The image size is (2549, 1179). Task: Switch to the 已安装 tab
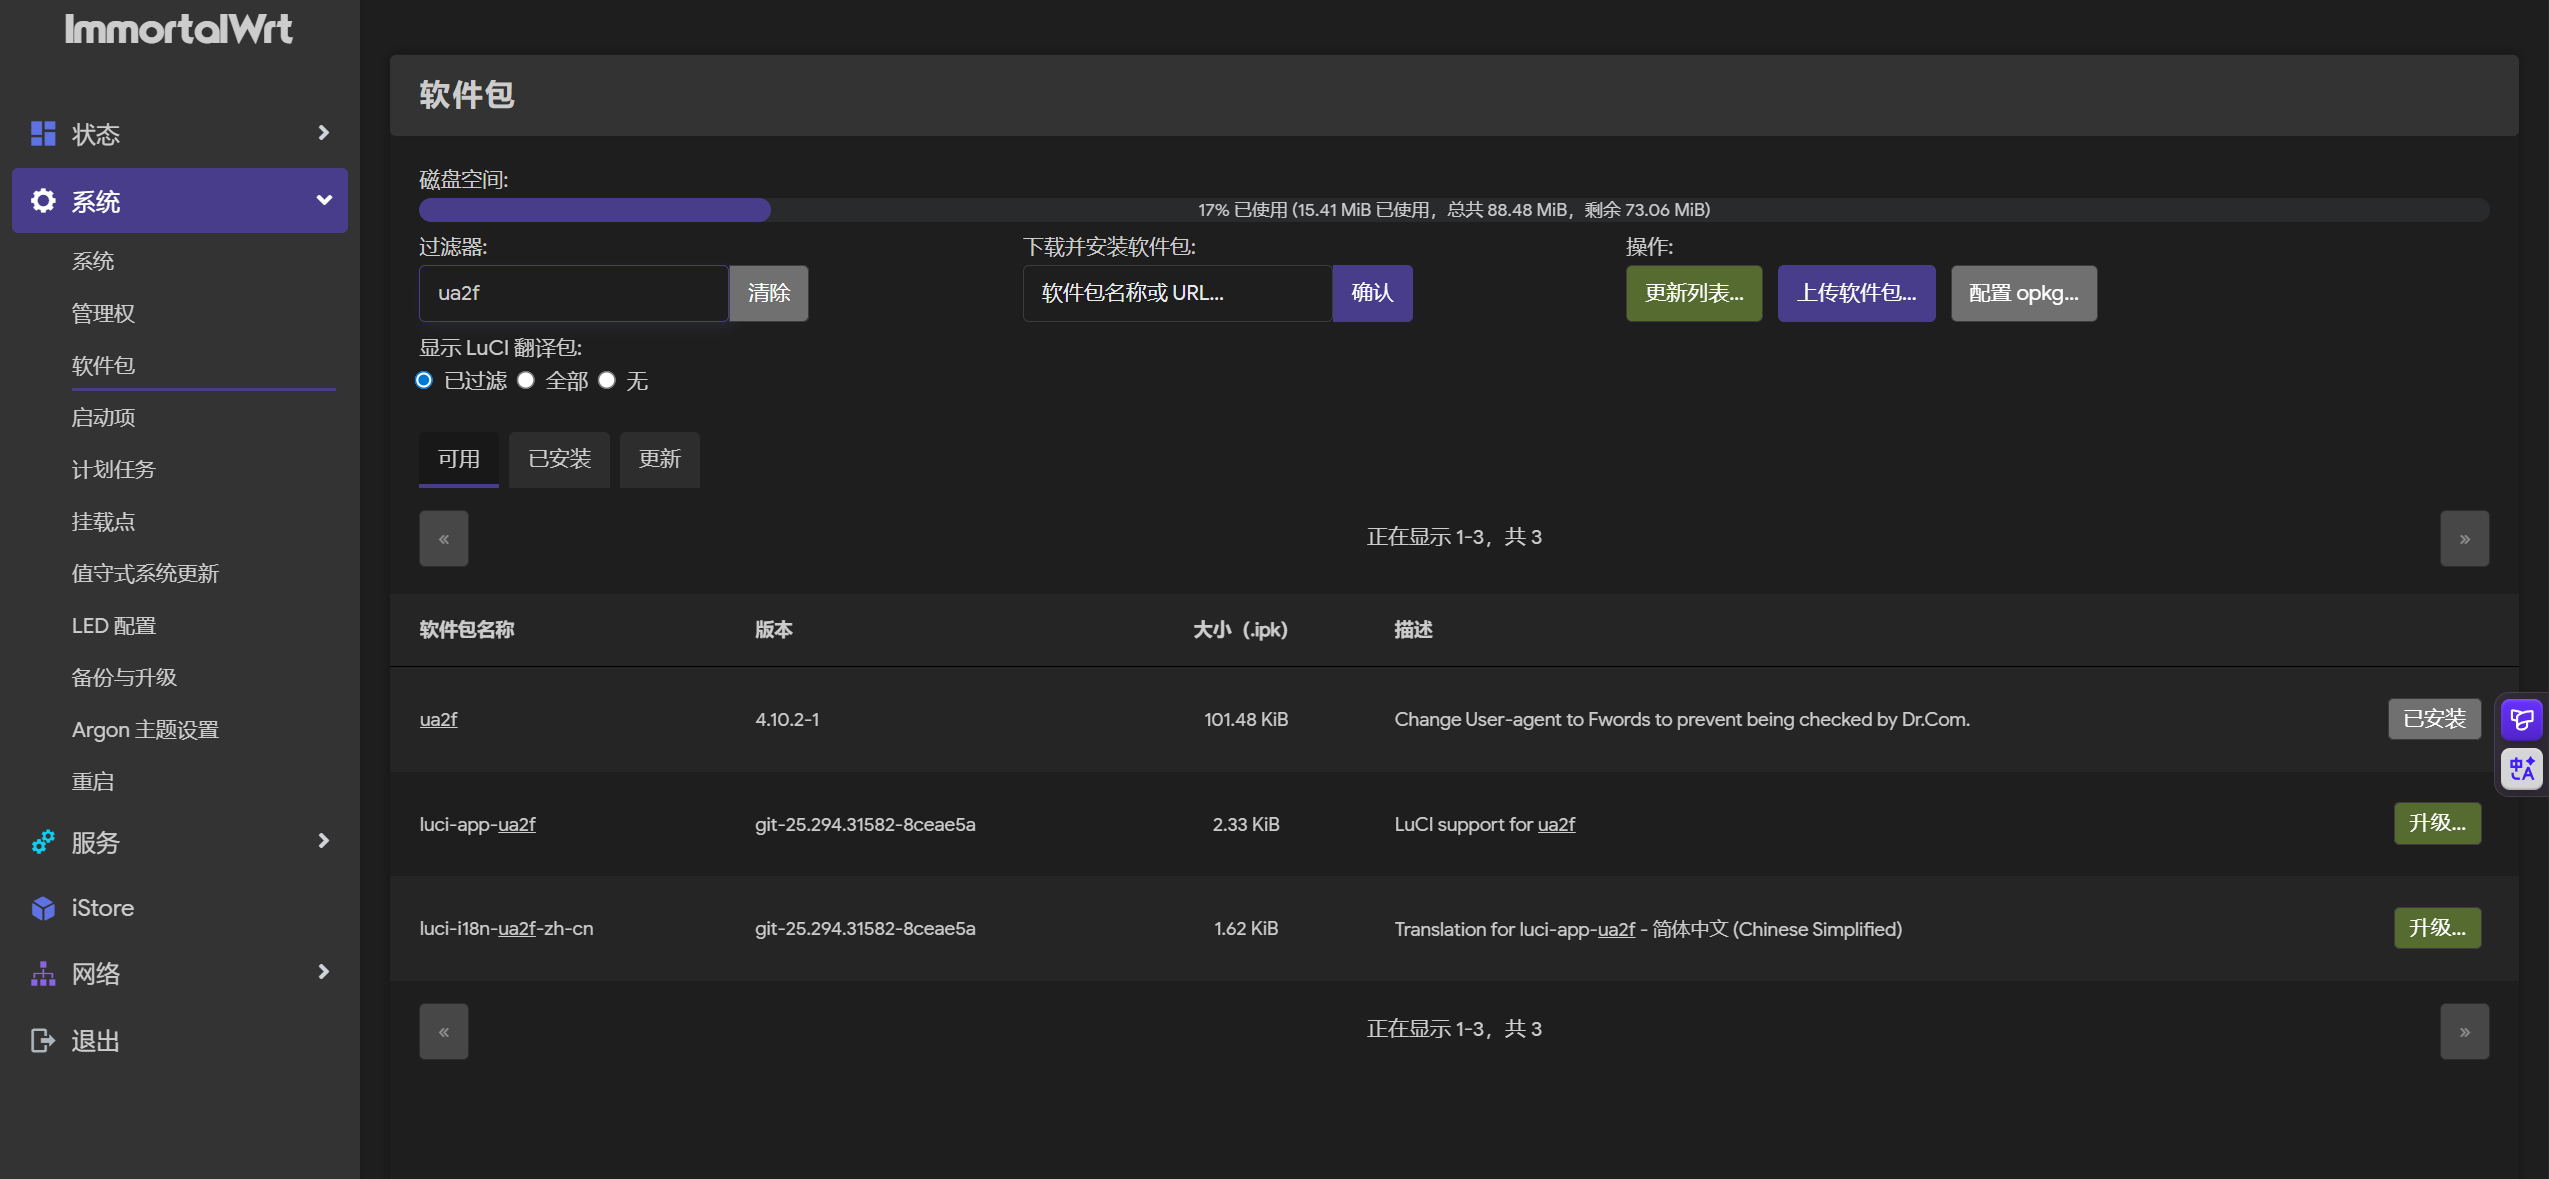point(559,459)
